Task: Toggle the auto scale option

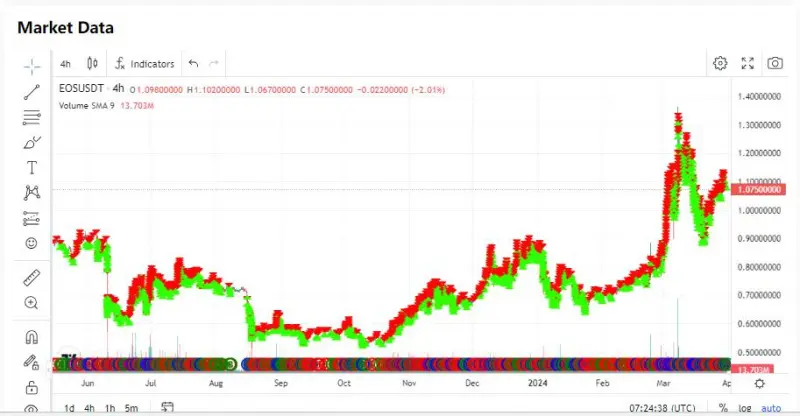Action: point(771,408)
